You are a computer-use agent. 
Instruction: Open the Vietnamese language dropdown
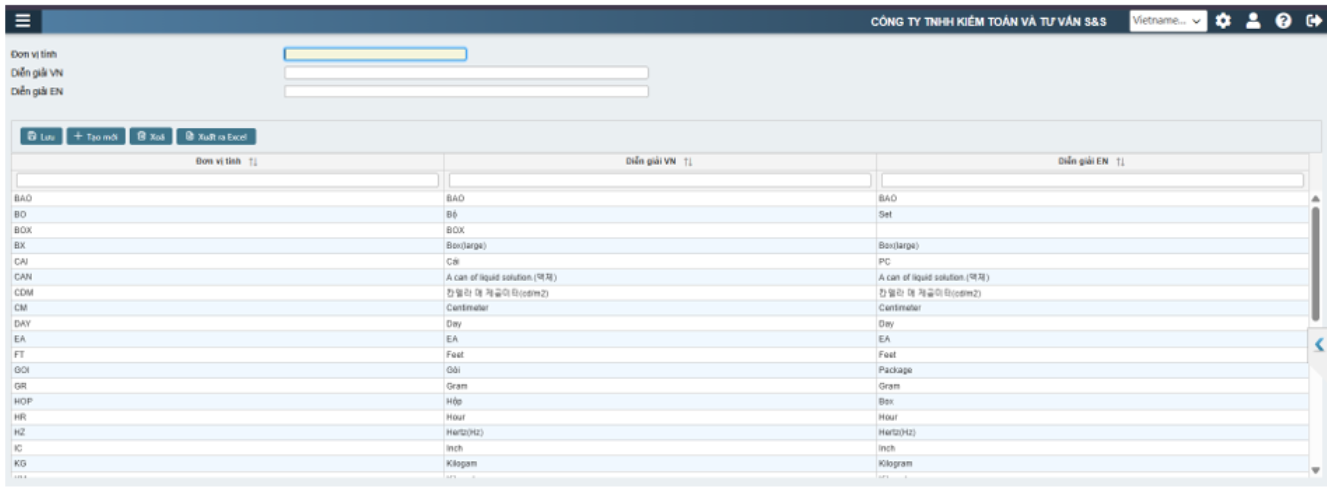click(x=1167, y=21)
